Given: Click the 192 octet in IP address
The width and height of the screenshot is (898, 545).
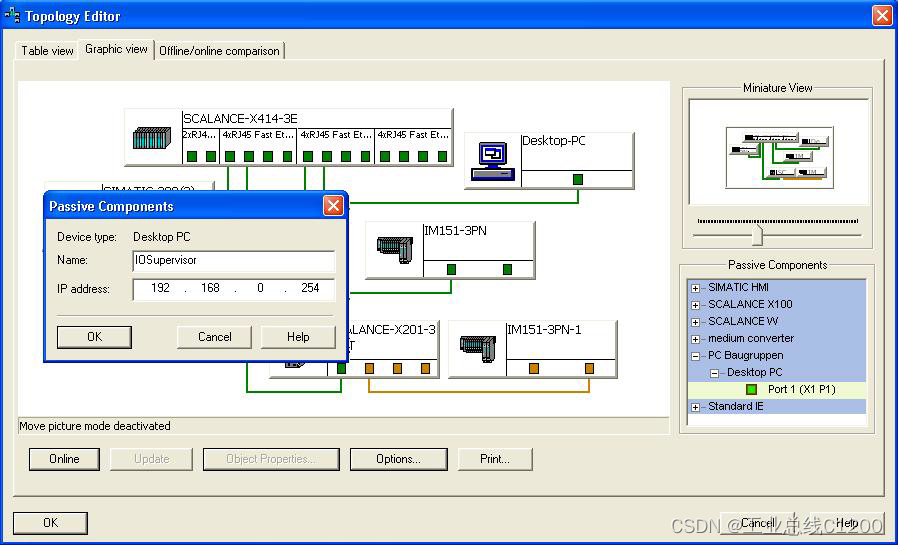Looking at the screenshot, I should [x=160, y=288].
